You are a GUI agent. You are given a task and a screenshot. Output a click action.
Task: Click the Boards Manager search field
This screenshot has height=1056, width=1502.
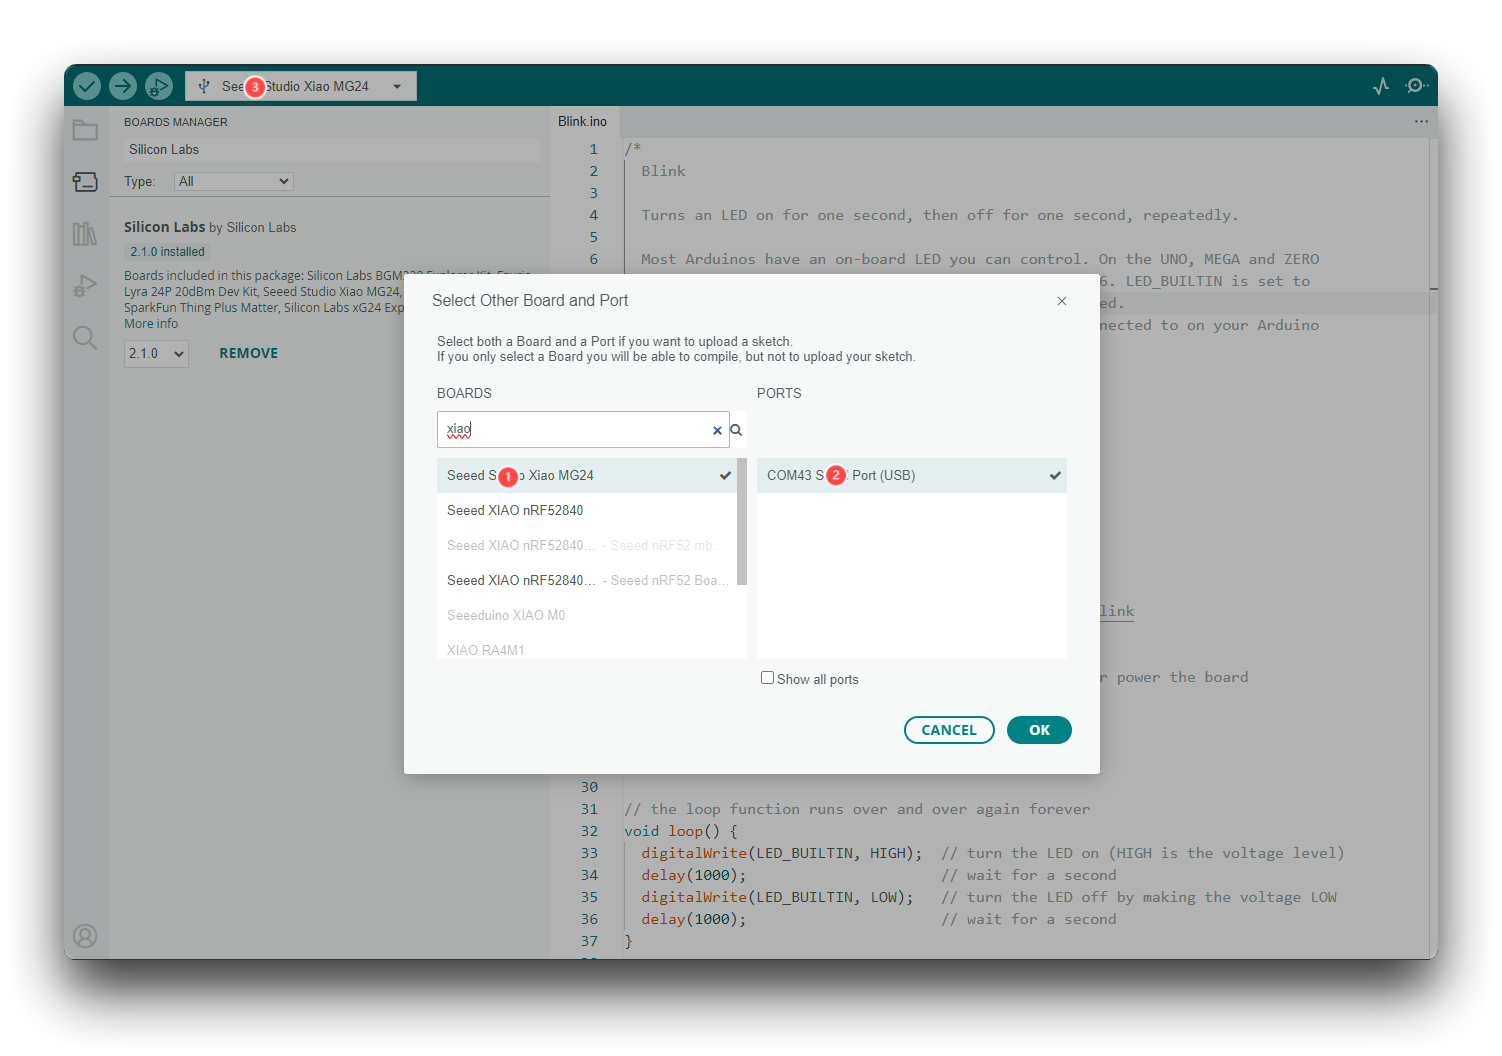click(x=332, y=149)
